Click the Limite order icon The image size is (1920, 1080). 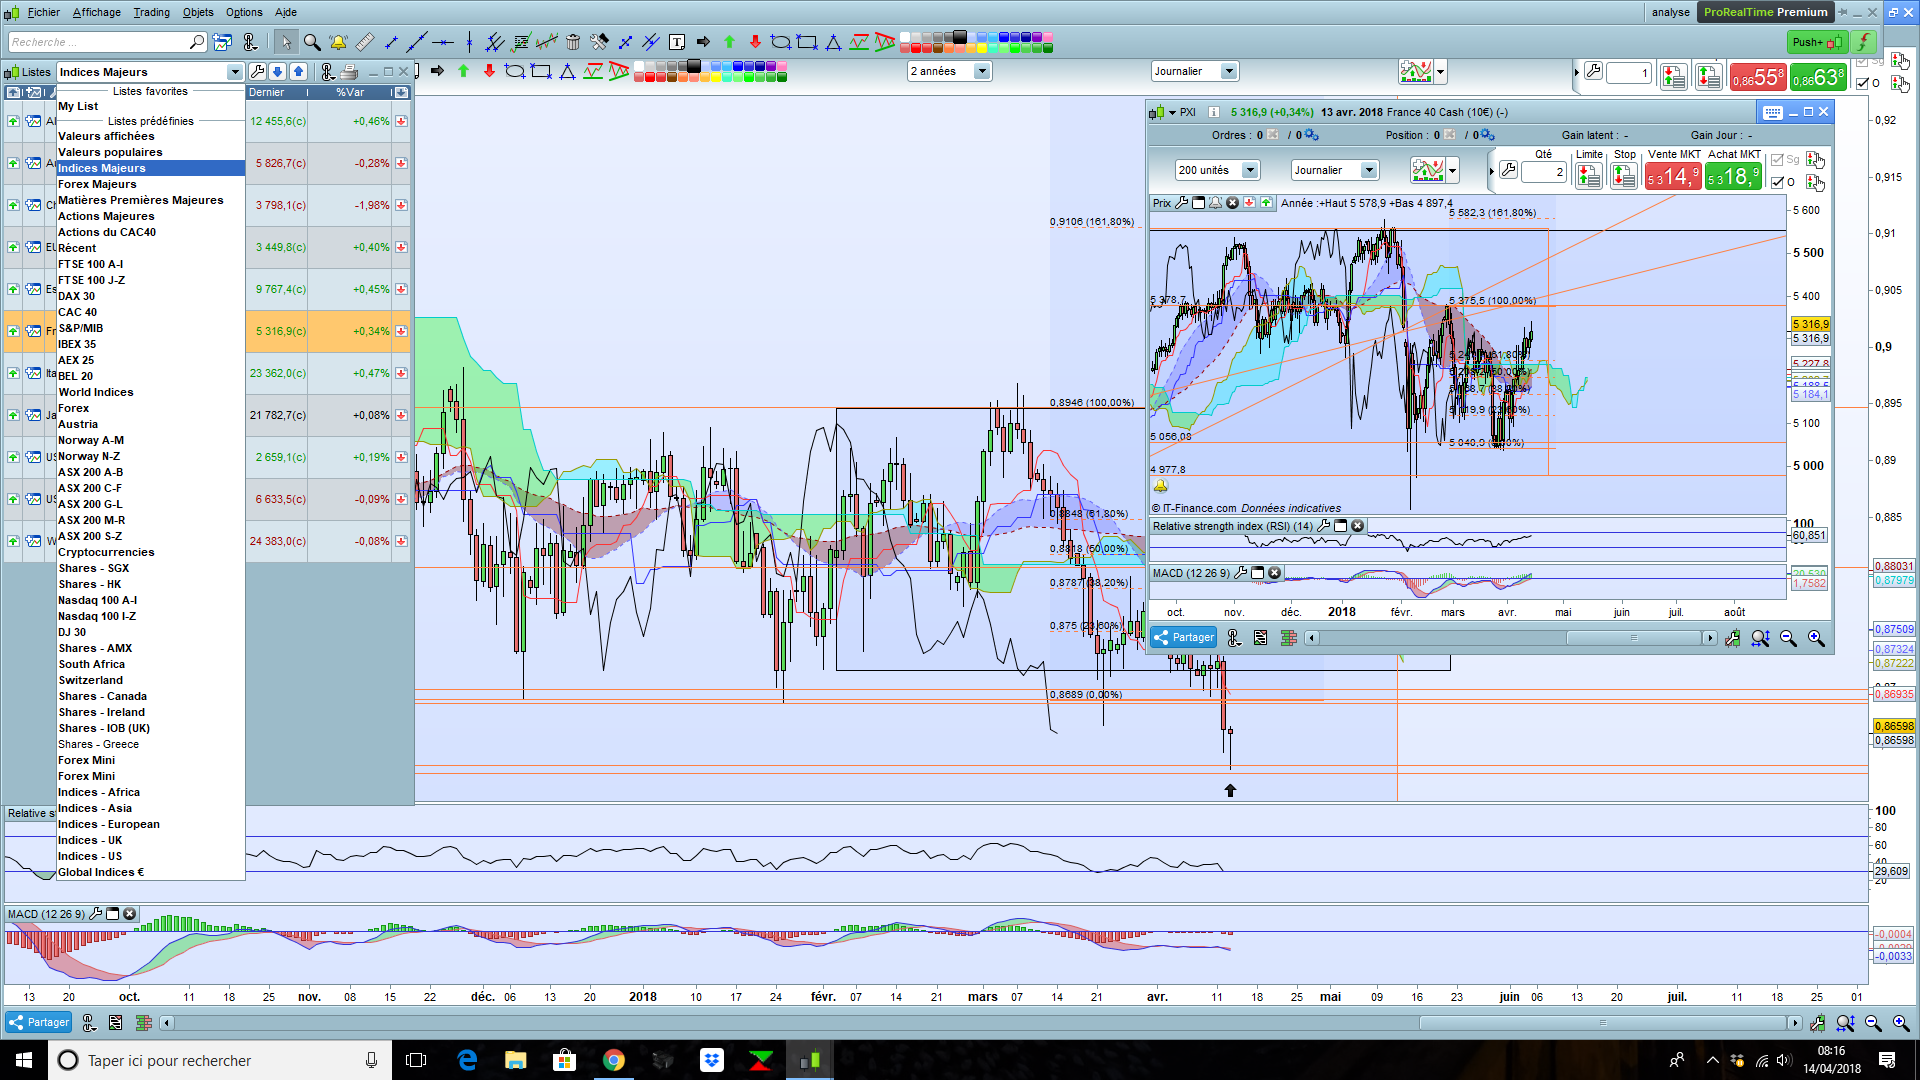[1588, 176]
